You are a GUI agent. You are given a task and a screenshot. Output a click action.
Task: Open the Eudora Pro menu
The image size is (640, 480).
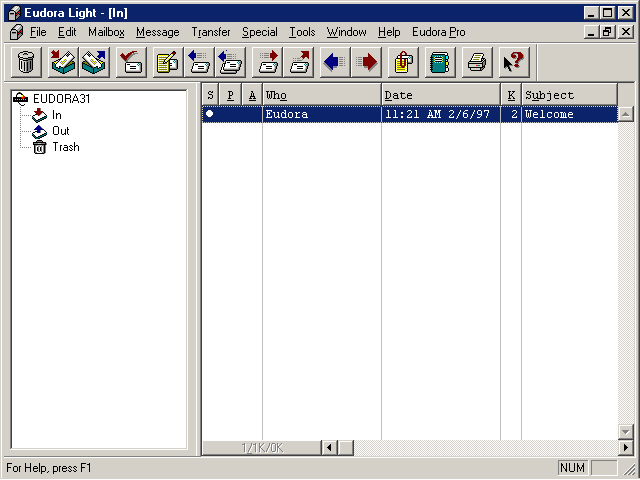(x=439, y=32)
